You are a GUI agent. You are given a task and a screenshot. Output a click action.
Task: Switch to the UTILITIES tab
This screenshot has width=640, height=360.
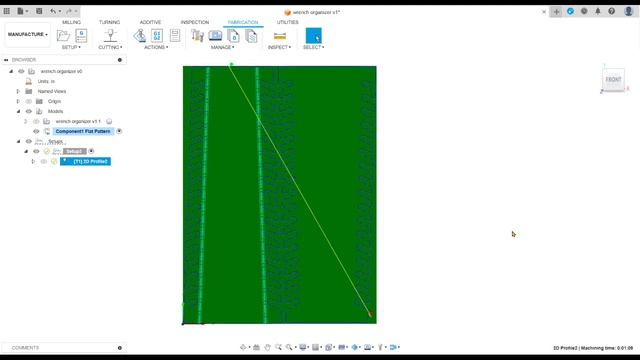pos(287,22)
